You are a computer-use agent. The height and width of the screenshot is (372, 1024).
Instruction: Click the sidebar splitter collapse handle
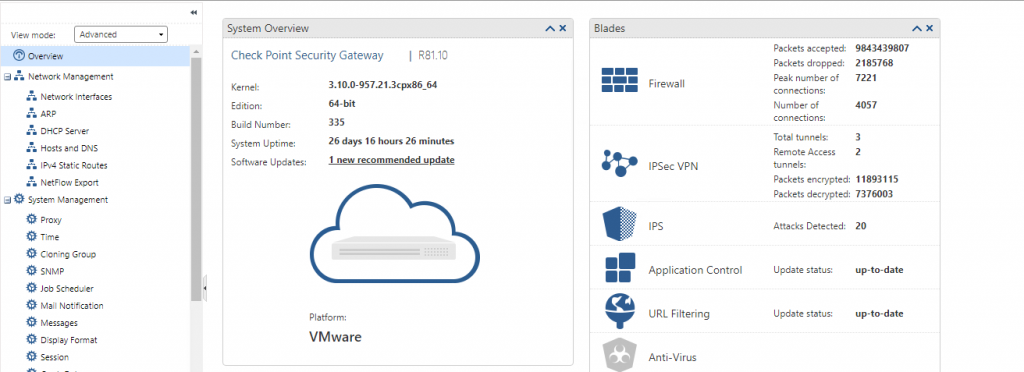pyautogui.click(x=204, y=287)
